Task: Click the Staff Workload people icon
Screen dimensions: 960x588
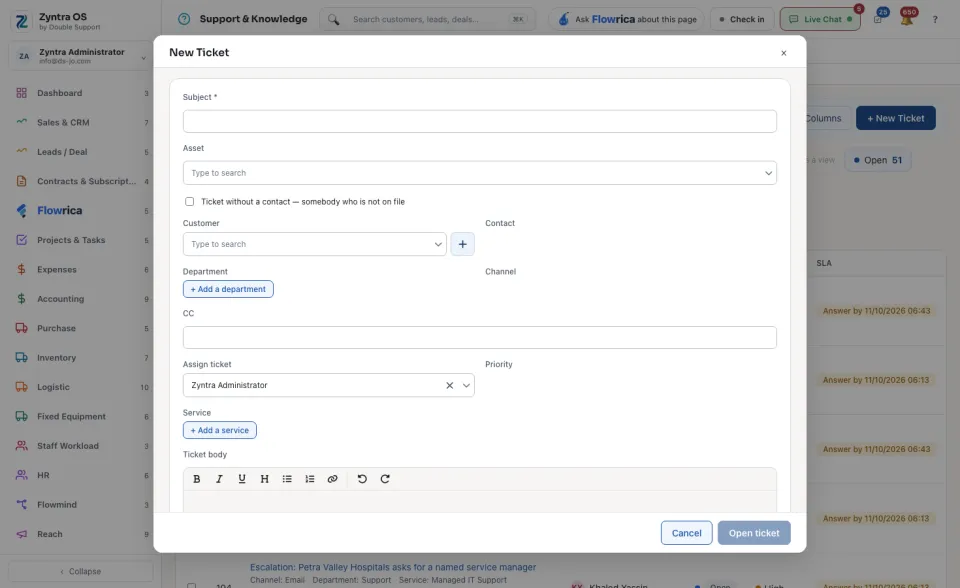Action: coord(21,446)
